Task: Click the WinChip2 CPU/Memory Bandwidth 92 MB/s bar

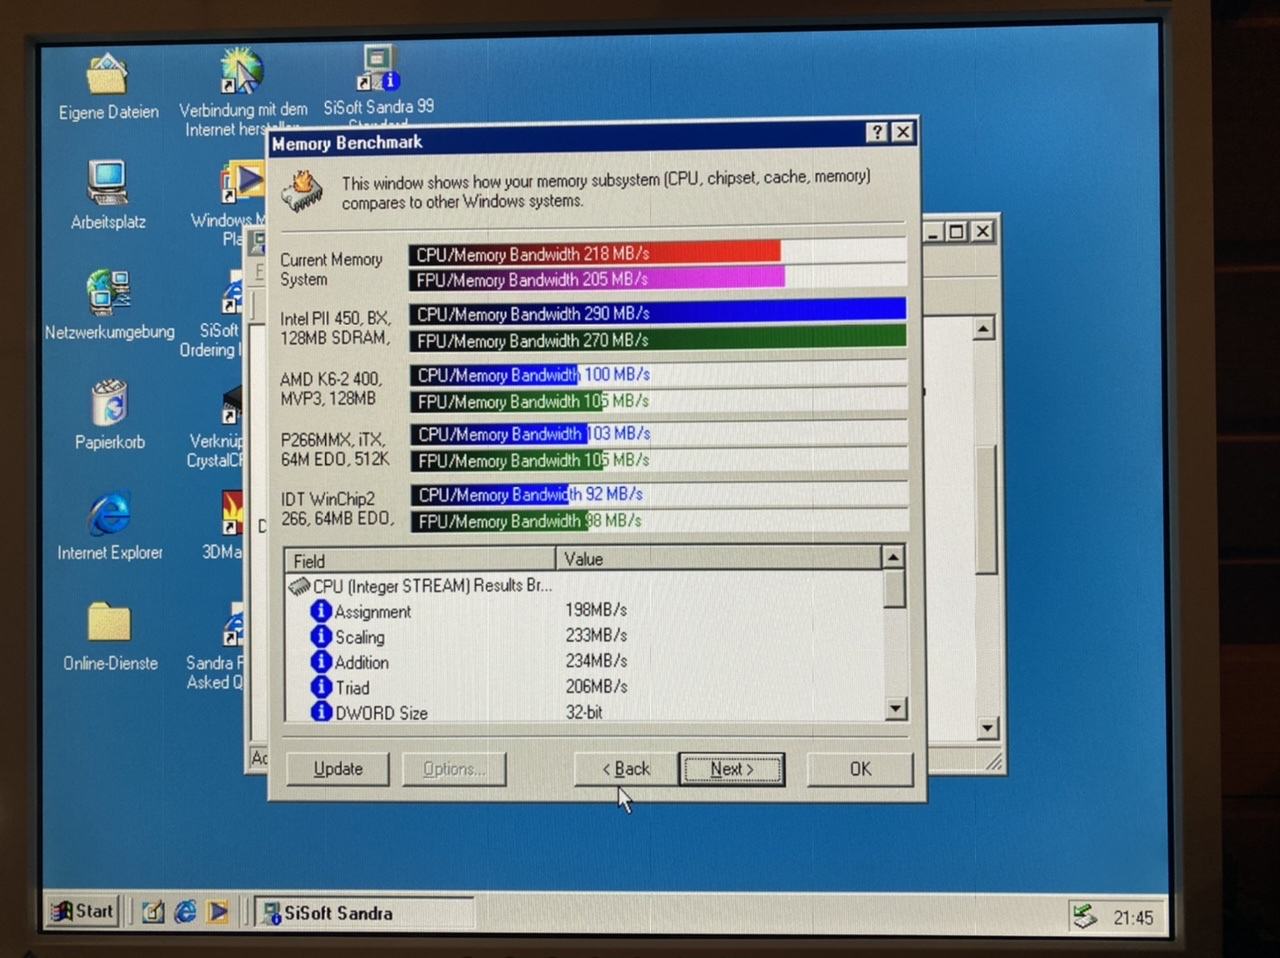Action: 659,494
